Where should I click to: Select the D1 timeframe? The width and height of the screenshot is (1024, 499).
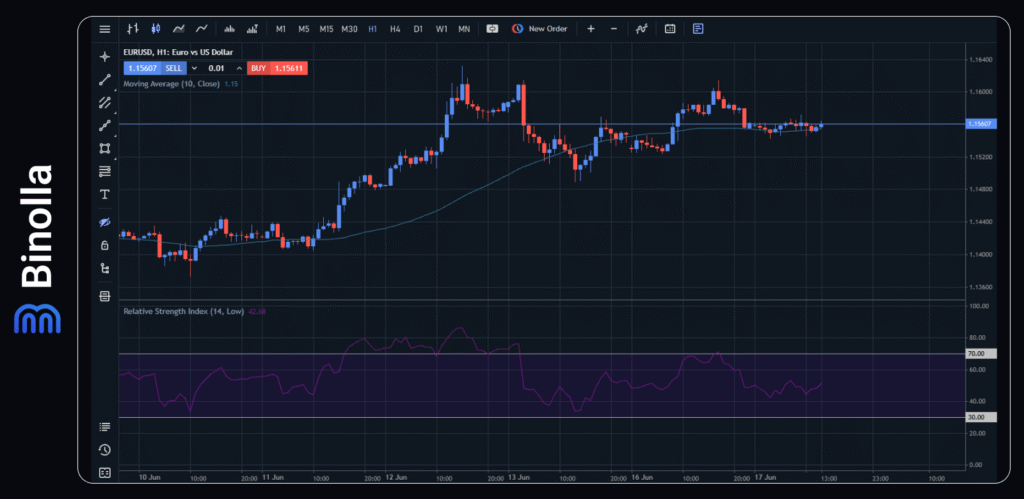click(x=418, y=29)
